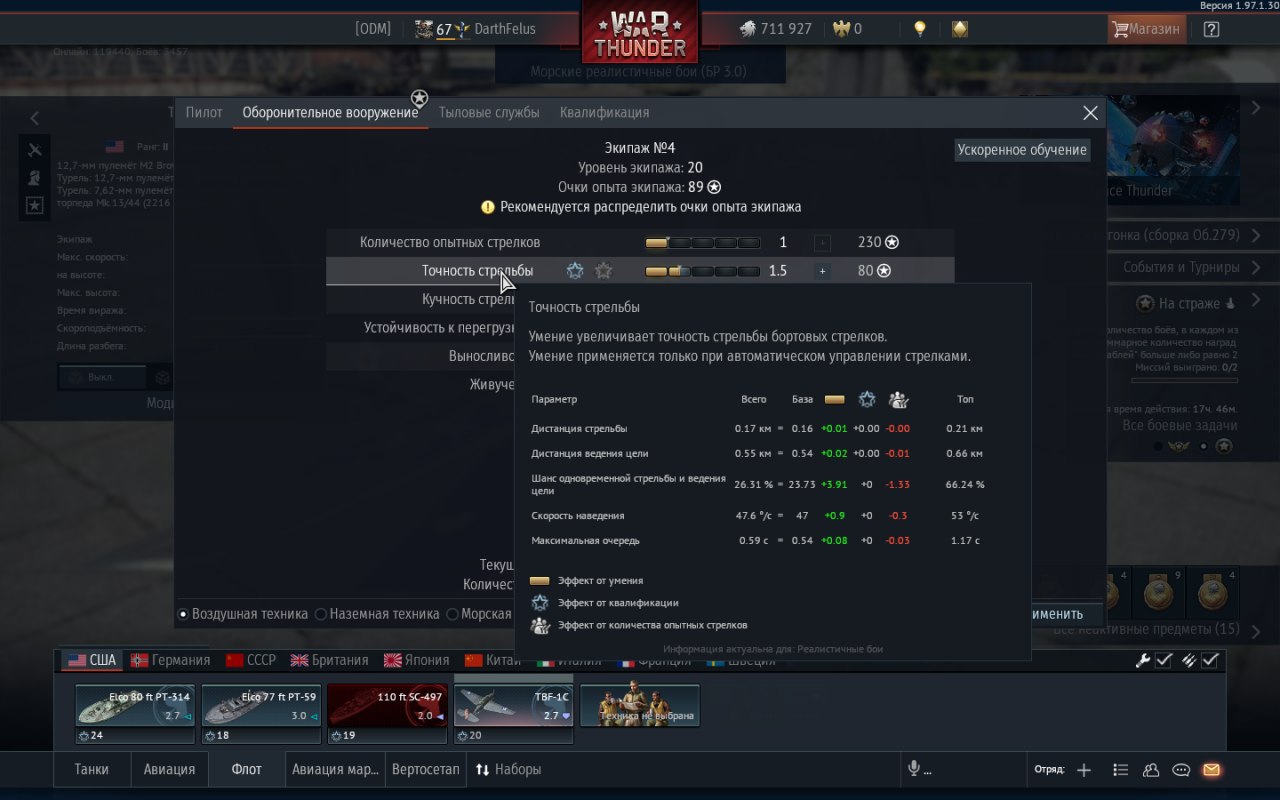Select the Наземная техника radio button
Viewport: 1280px width, 800px height.
(x=321, y=614)
